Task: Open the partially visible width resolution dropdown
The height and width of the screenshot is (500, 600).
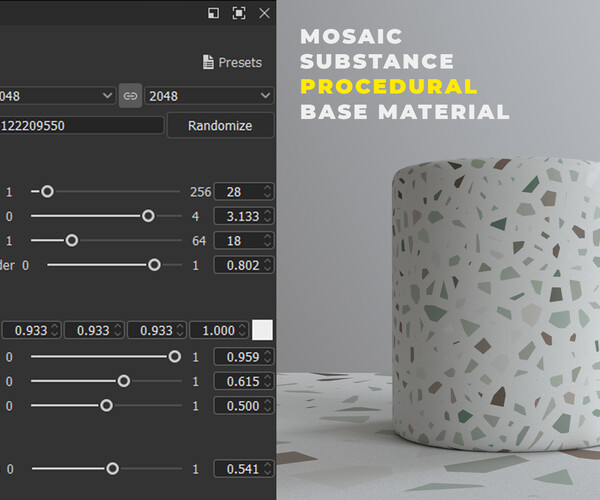Action: point(57,96)
